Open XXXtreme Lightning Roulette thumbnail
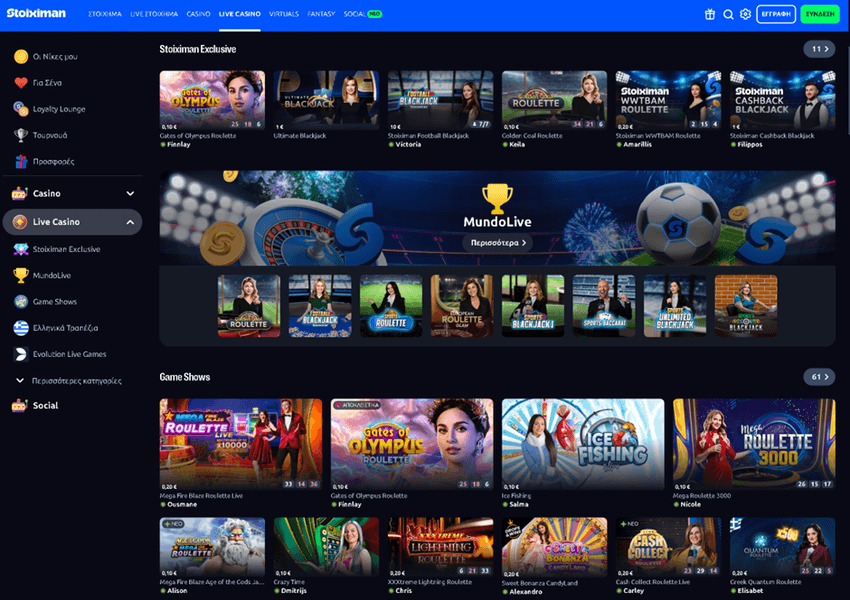 441,546
